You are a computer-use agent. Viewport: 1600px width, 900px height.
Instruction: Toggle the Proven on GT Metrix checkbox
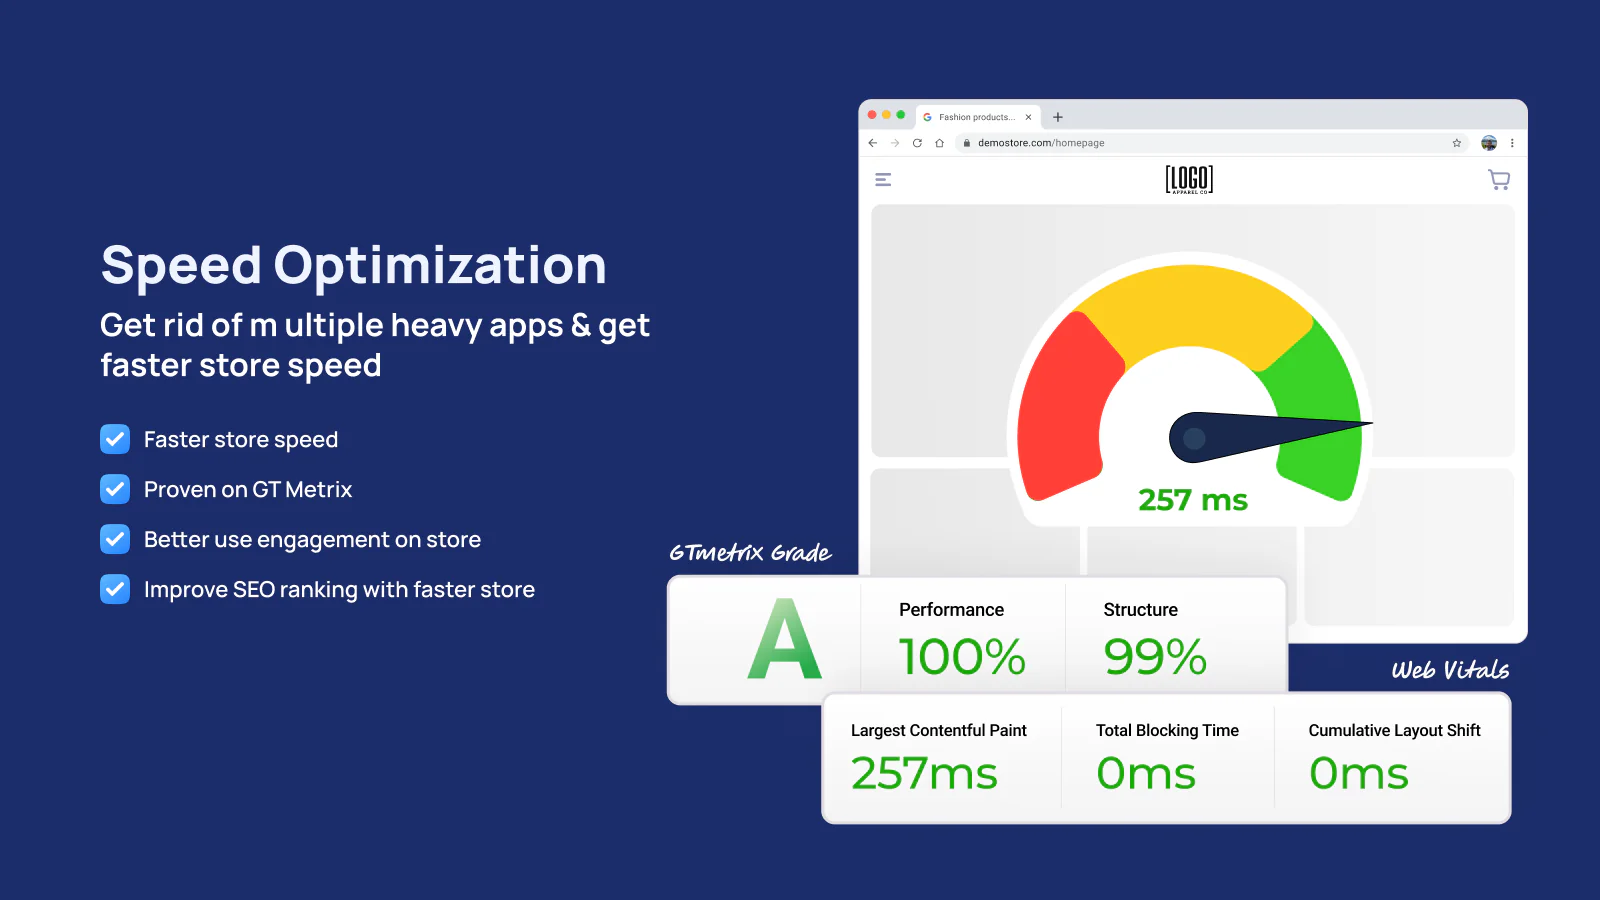[x=115, y=489]
